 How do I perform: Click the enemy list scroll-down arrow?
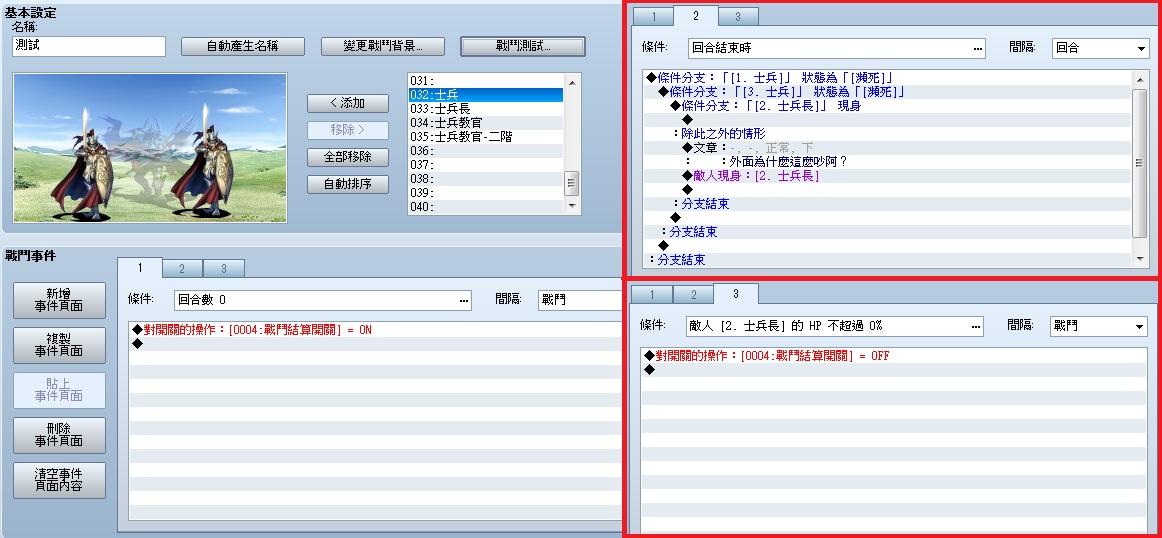click(571, 205)
